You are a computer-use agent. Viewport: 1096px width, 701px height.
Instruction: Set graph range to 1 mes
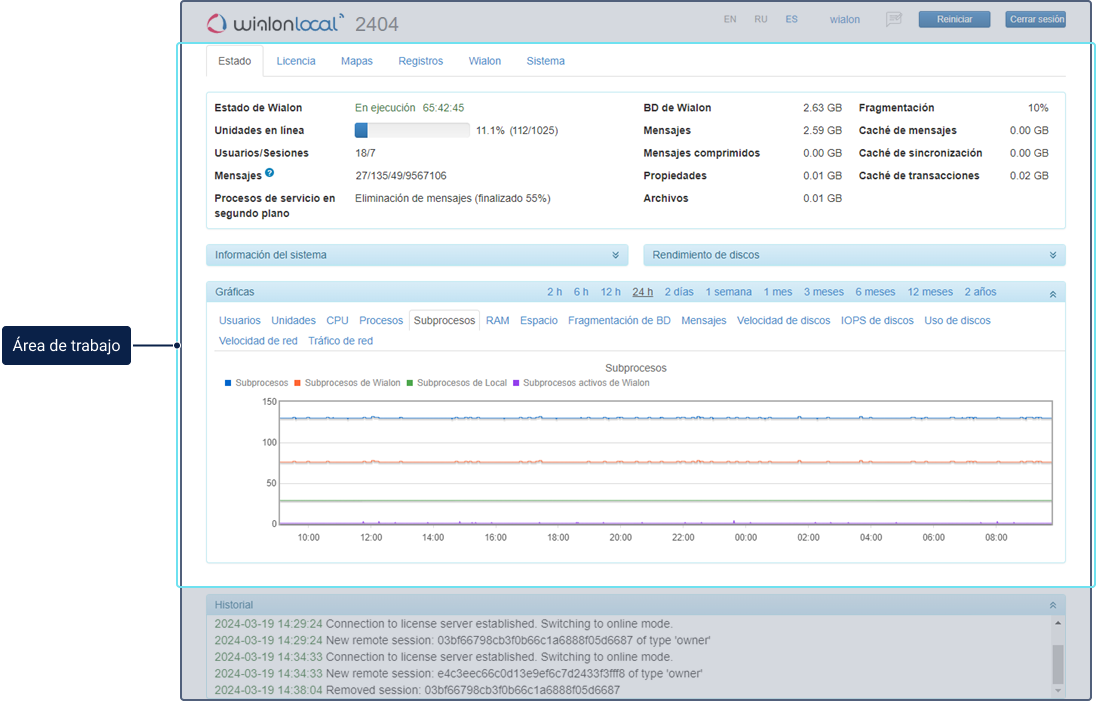pyautogui.click(x=777, y=292)
